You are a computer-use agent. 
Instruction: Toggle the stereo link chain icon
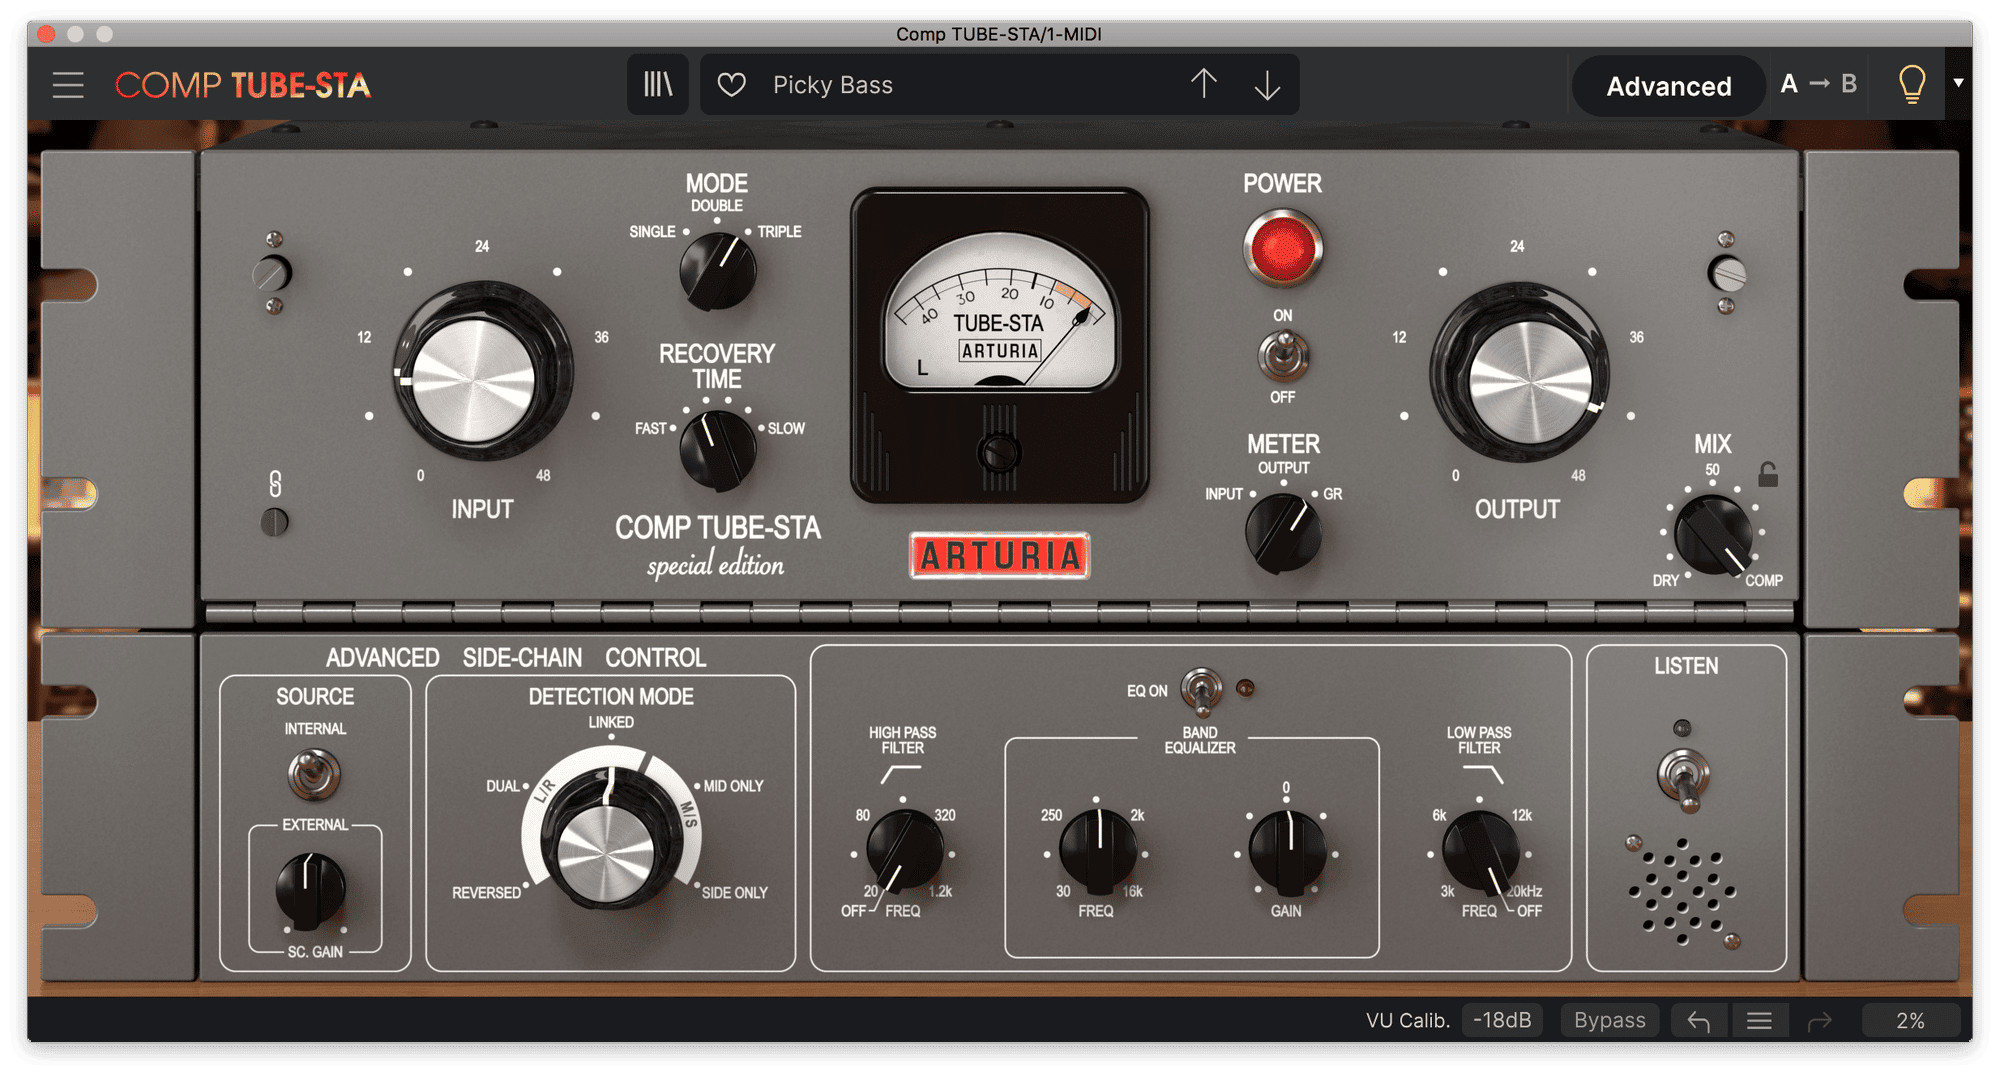click(275, 484)
